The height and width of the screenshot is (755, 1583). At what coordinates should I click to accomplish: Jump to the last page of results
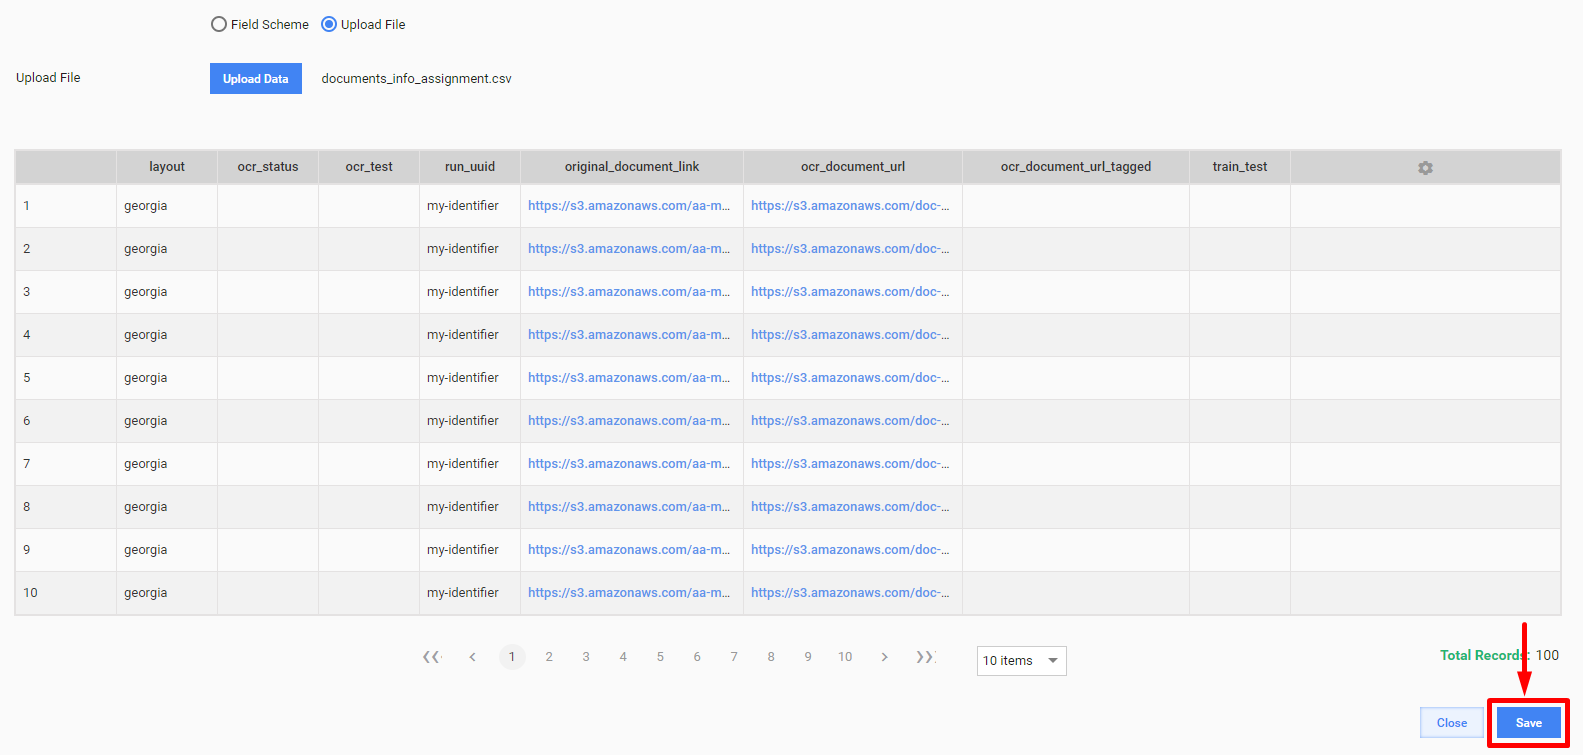925,657
